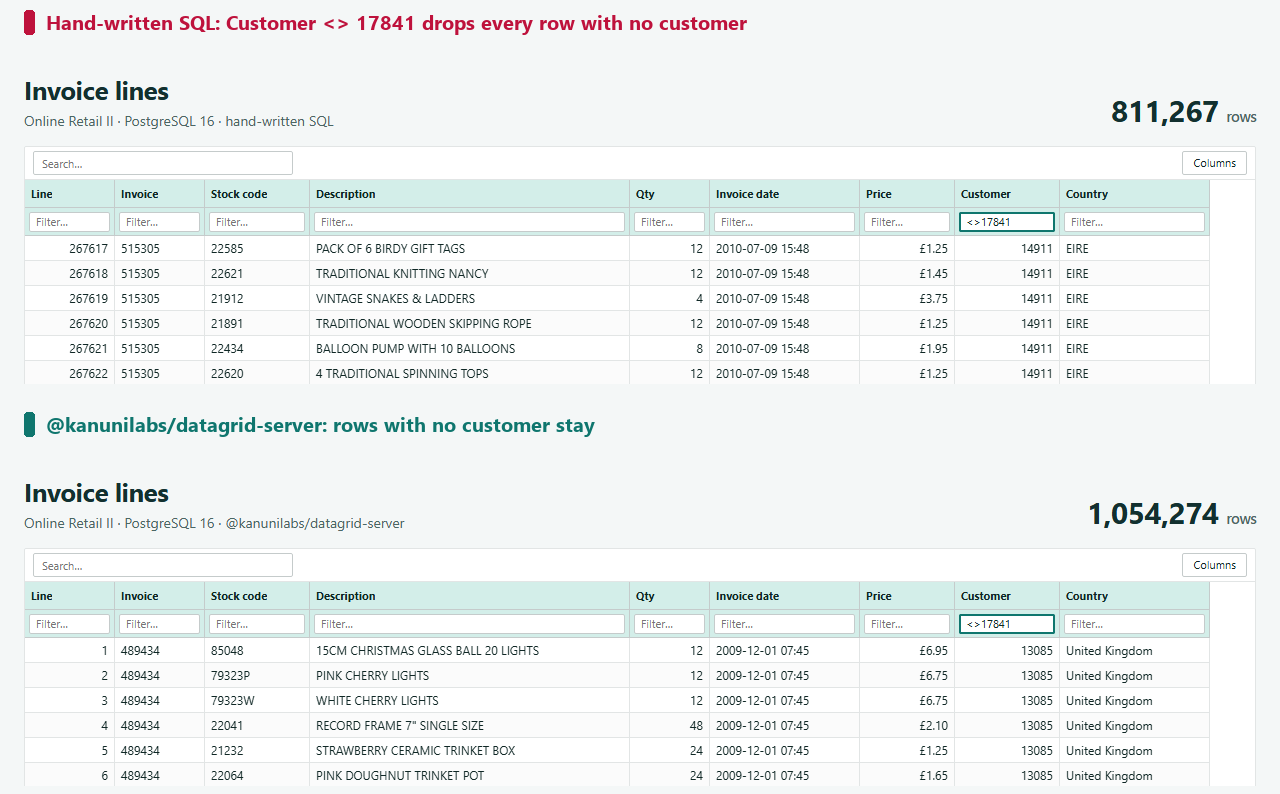Click Customer filter <>17841 in datagrid-server grid
The width and height of the screenshot is (1280, 794).
tap(1007, 624)
